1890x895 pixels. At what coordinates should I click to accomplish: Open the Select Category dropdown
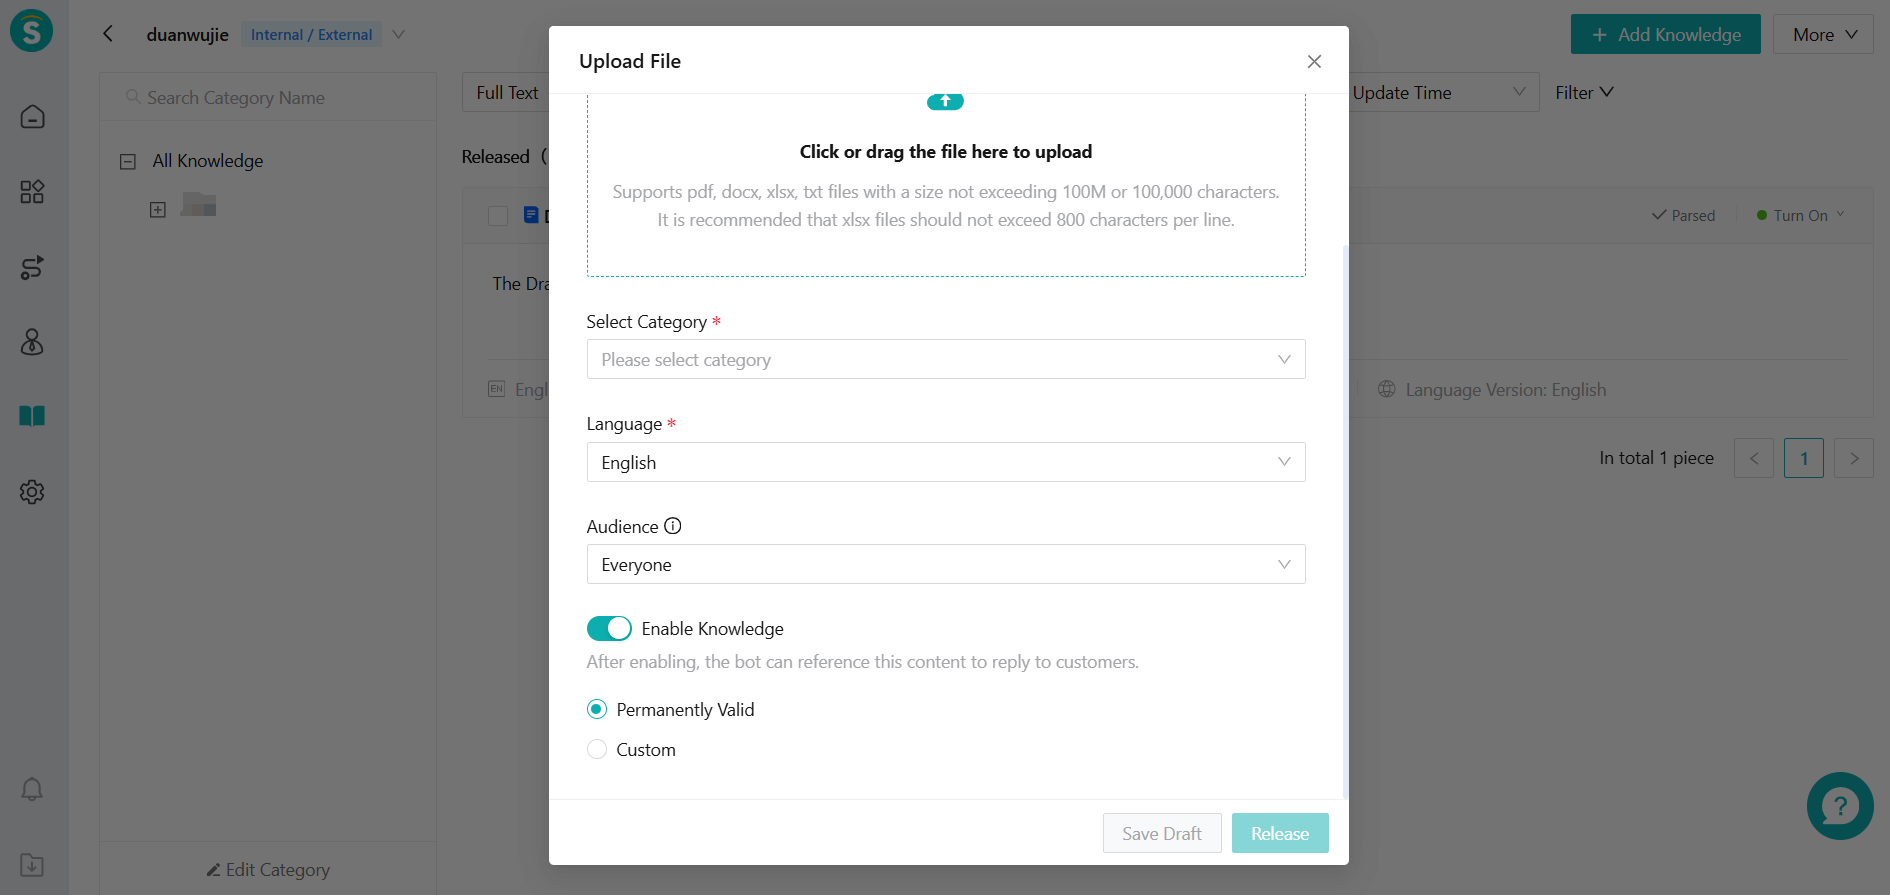pyautogui.click(x=946, y=359)
